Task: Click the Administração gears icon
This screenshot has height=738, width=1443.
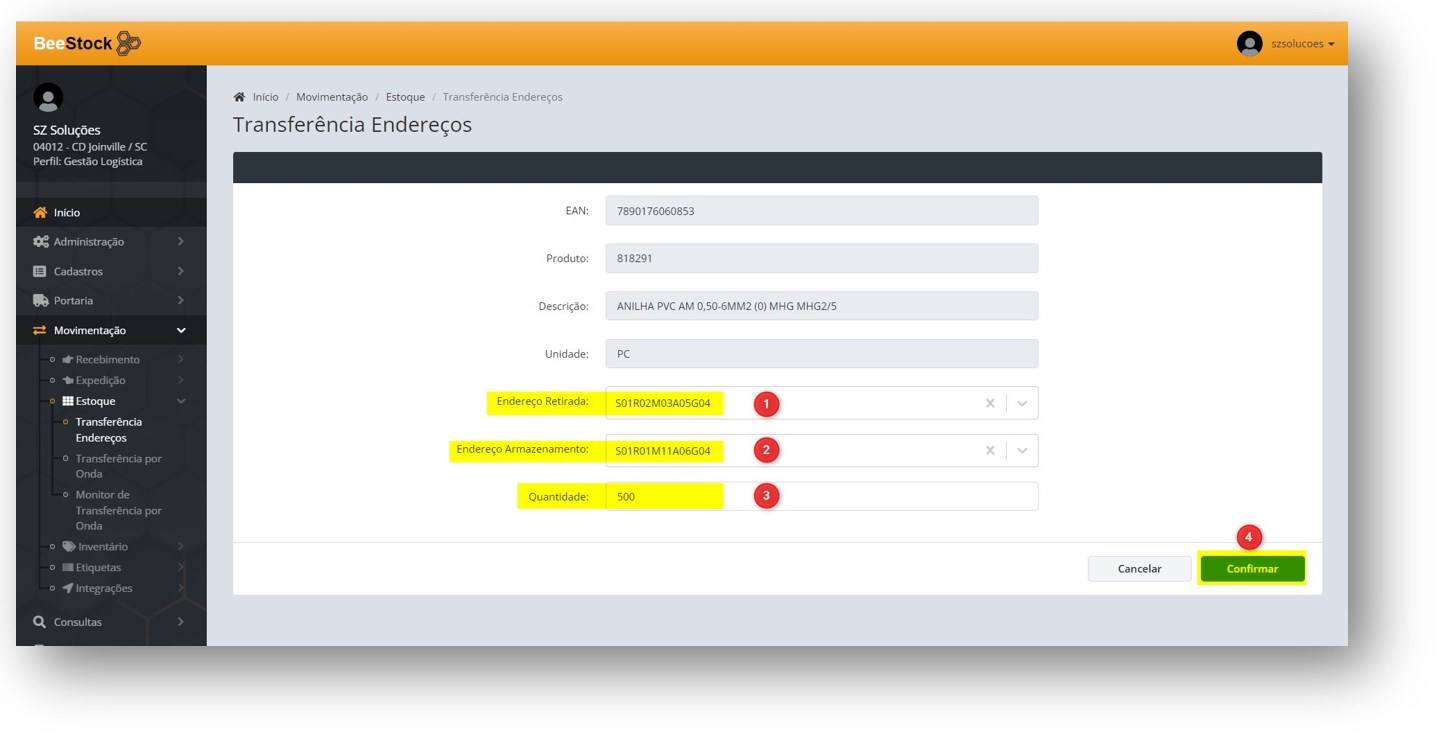Action: [x=40, y=242]
